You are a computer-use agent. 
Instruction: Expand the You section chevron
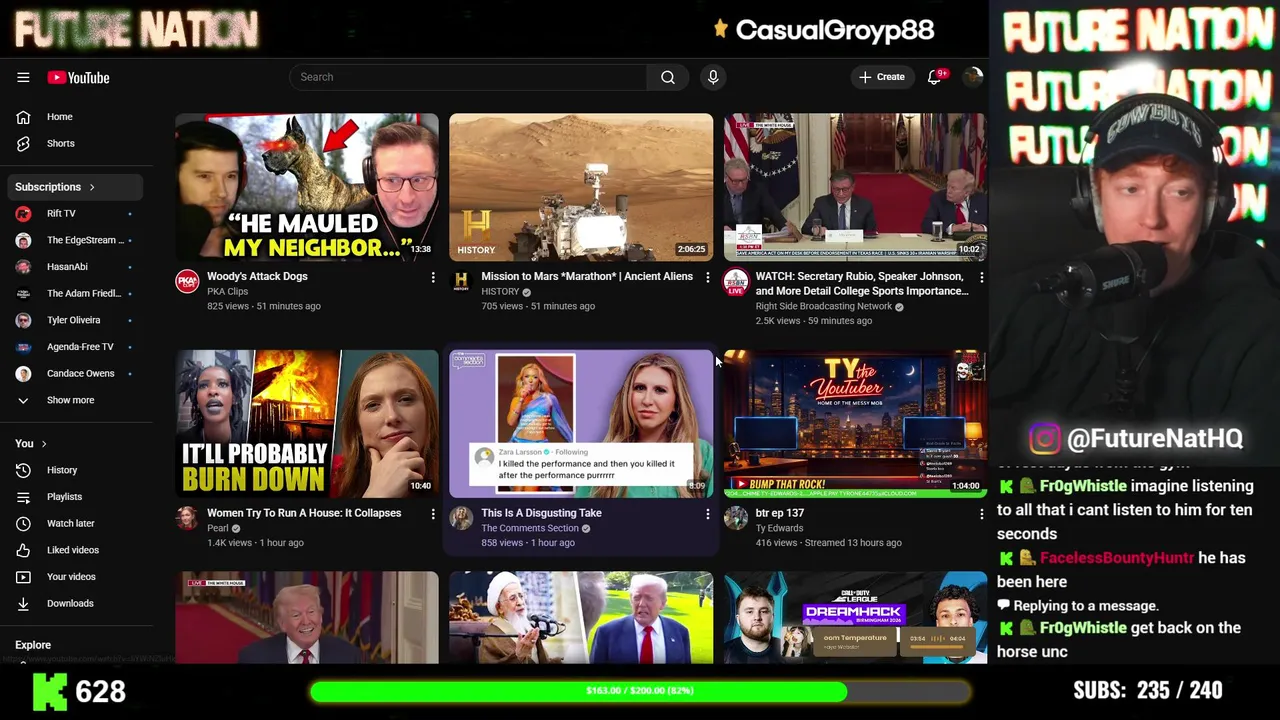pyautogui.click(x=43, y=444)
